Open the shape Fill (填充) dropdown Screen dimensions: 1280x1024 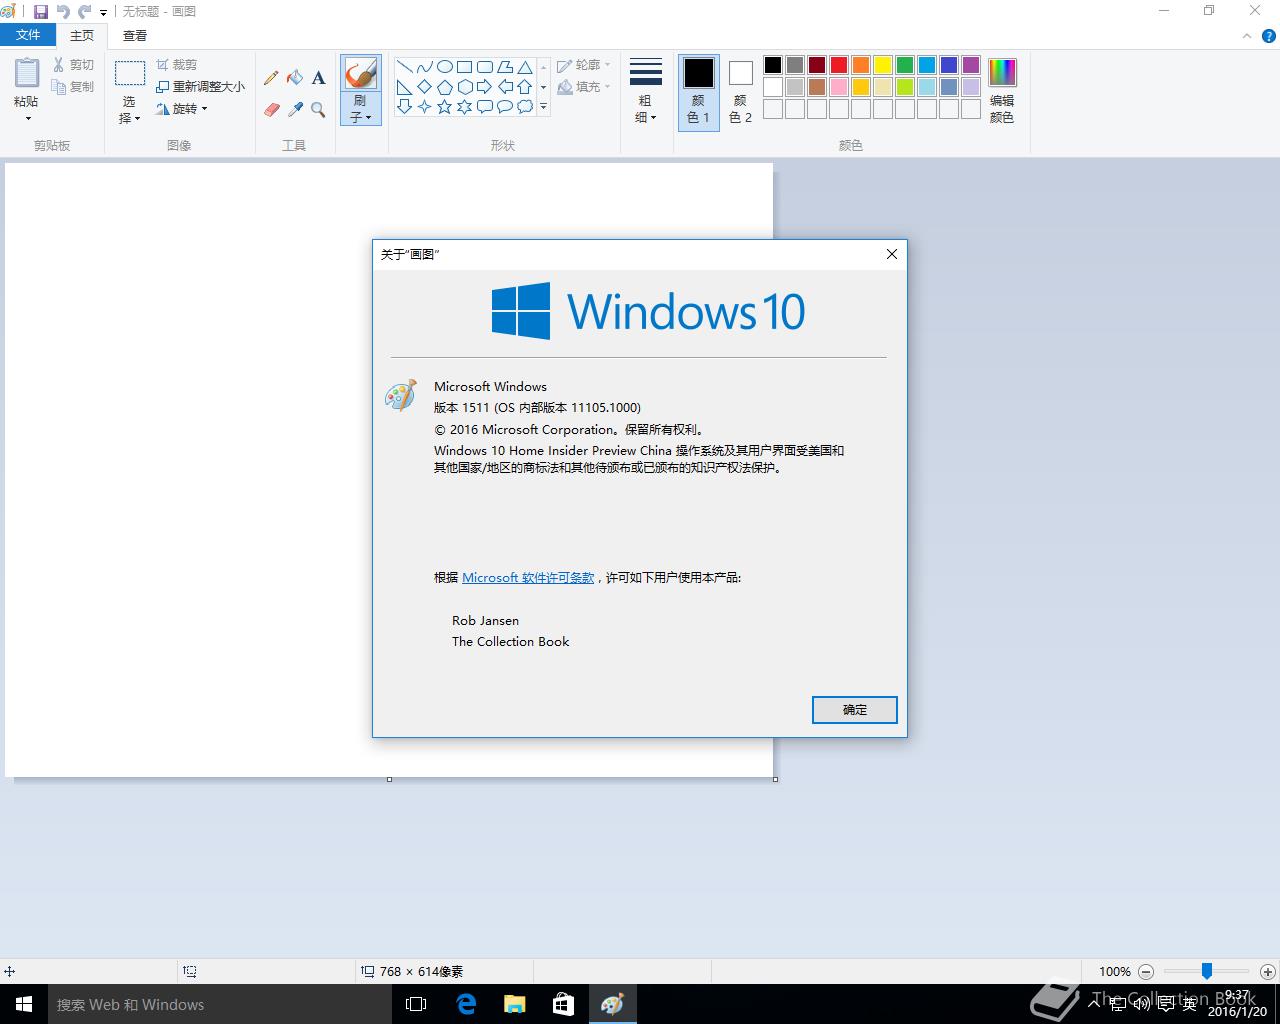click(583, 87)
